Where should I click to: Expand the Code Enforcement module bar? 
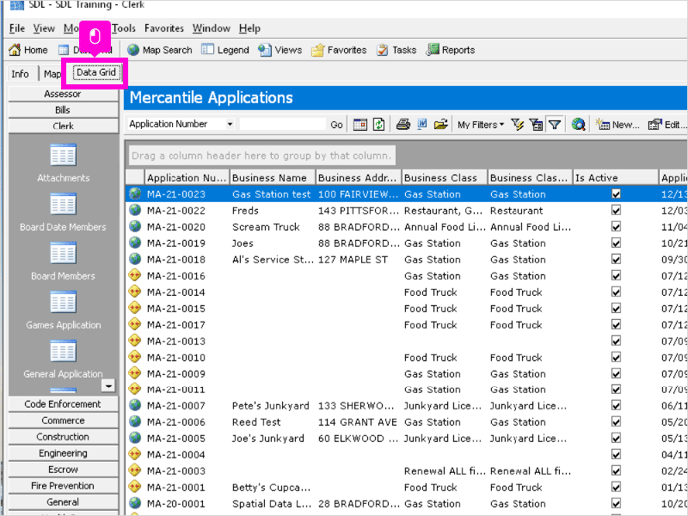click(63, 404)
